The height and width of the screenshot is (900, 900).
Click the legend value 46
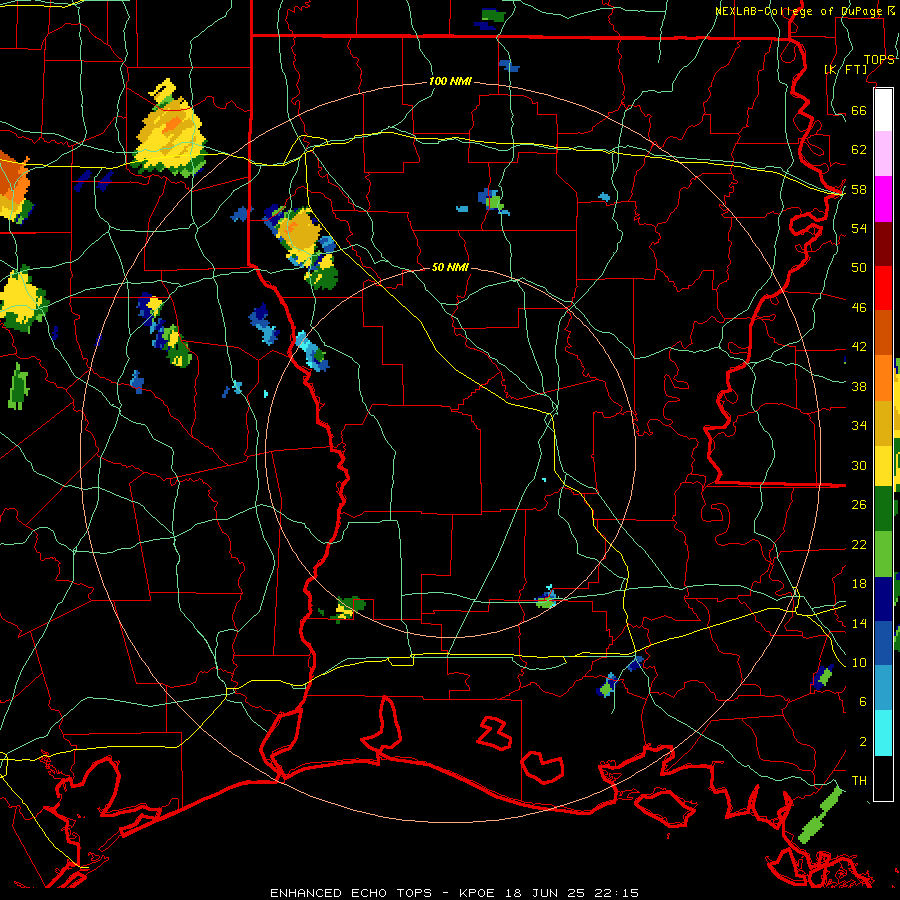pos(859,308)
